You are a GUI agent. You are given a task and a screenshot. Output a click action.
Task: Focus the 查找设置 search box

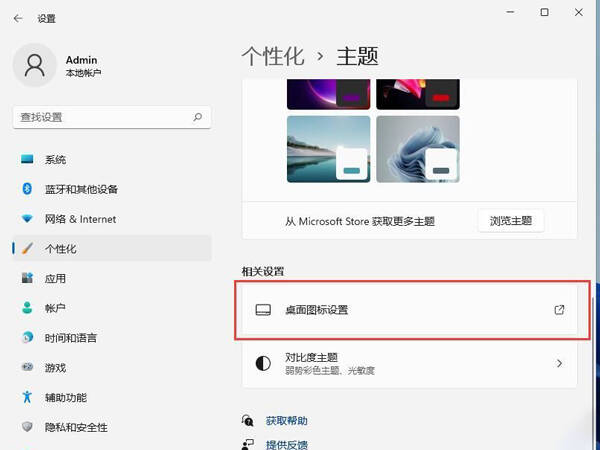[112, 117]
